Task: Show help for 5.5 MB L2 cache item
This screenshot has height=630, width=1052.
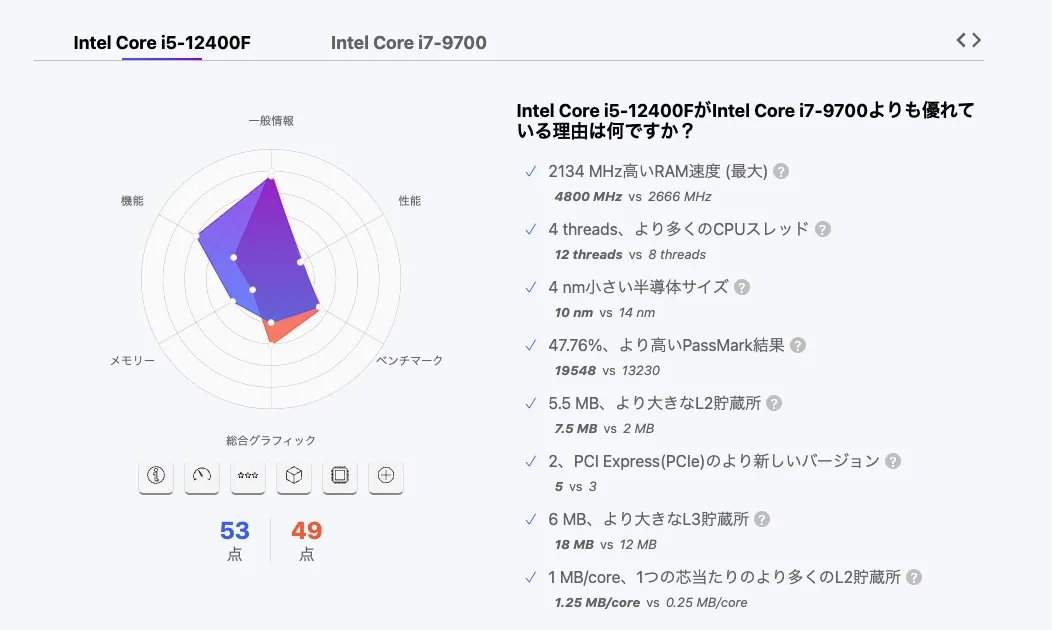Action: 774,403
